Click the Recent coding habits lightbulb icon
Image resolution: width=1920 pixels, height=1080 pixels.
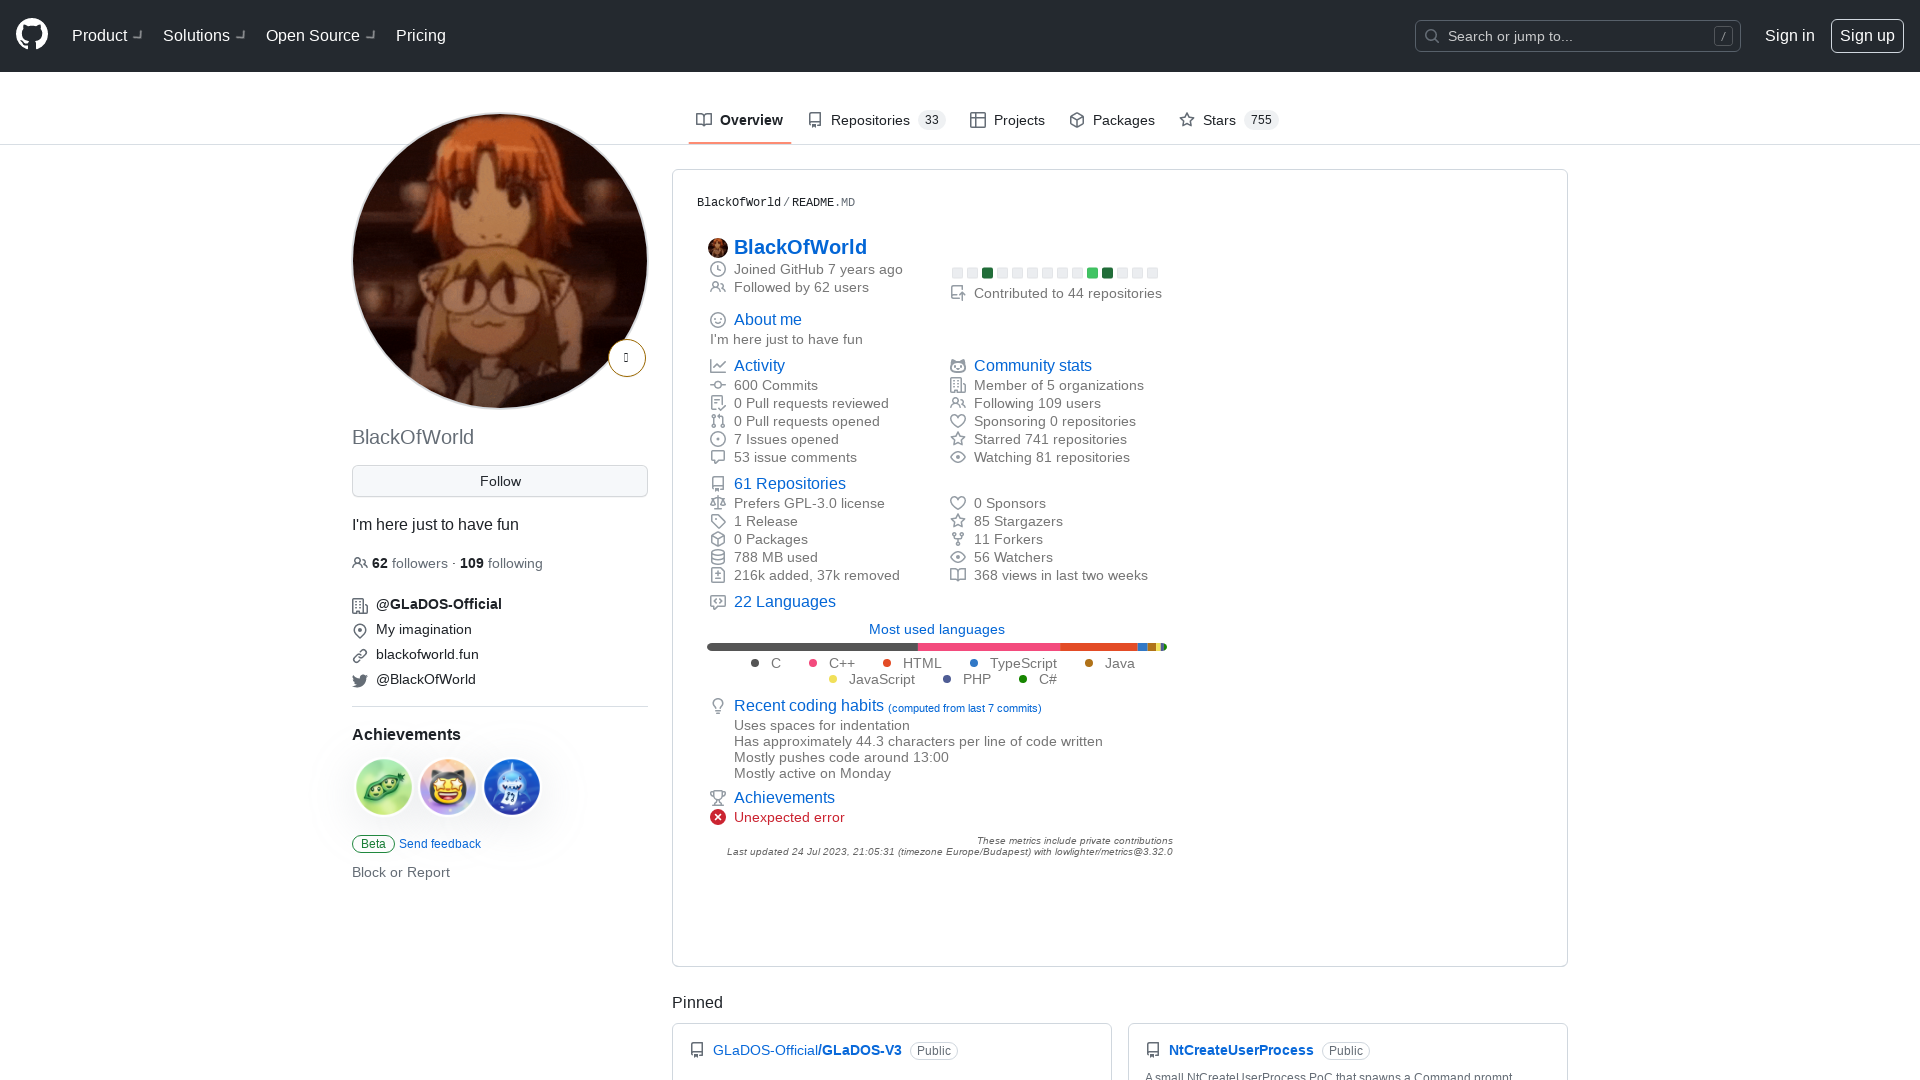pos(718,706)
